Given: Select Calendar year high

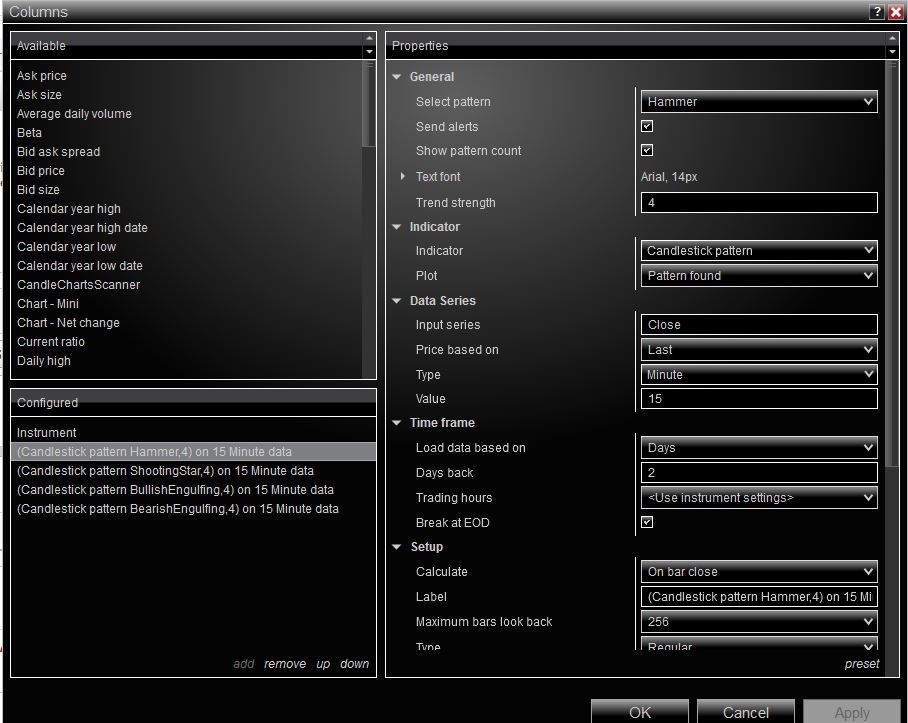Looking at the screenshot, I should click(69, 209).
